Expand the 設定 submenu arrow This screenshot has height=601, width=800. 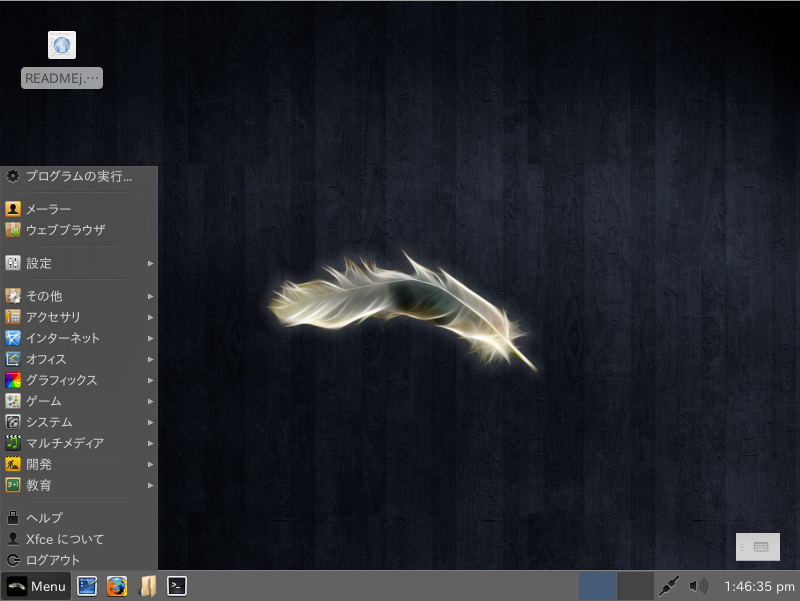point(151,263)
